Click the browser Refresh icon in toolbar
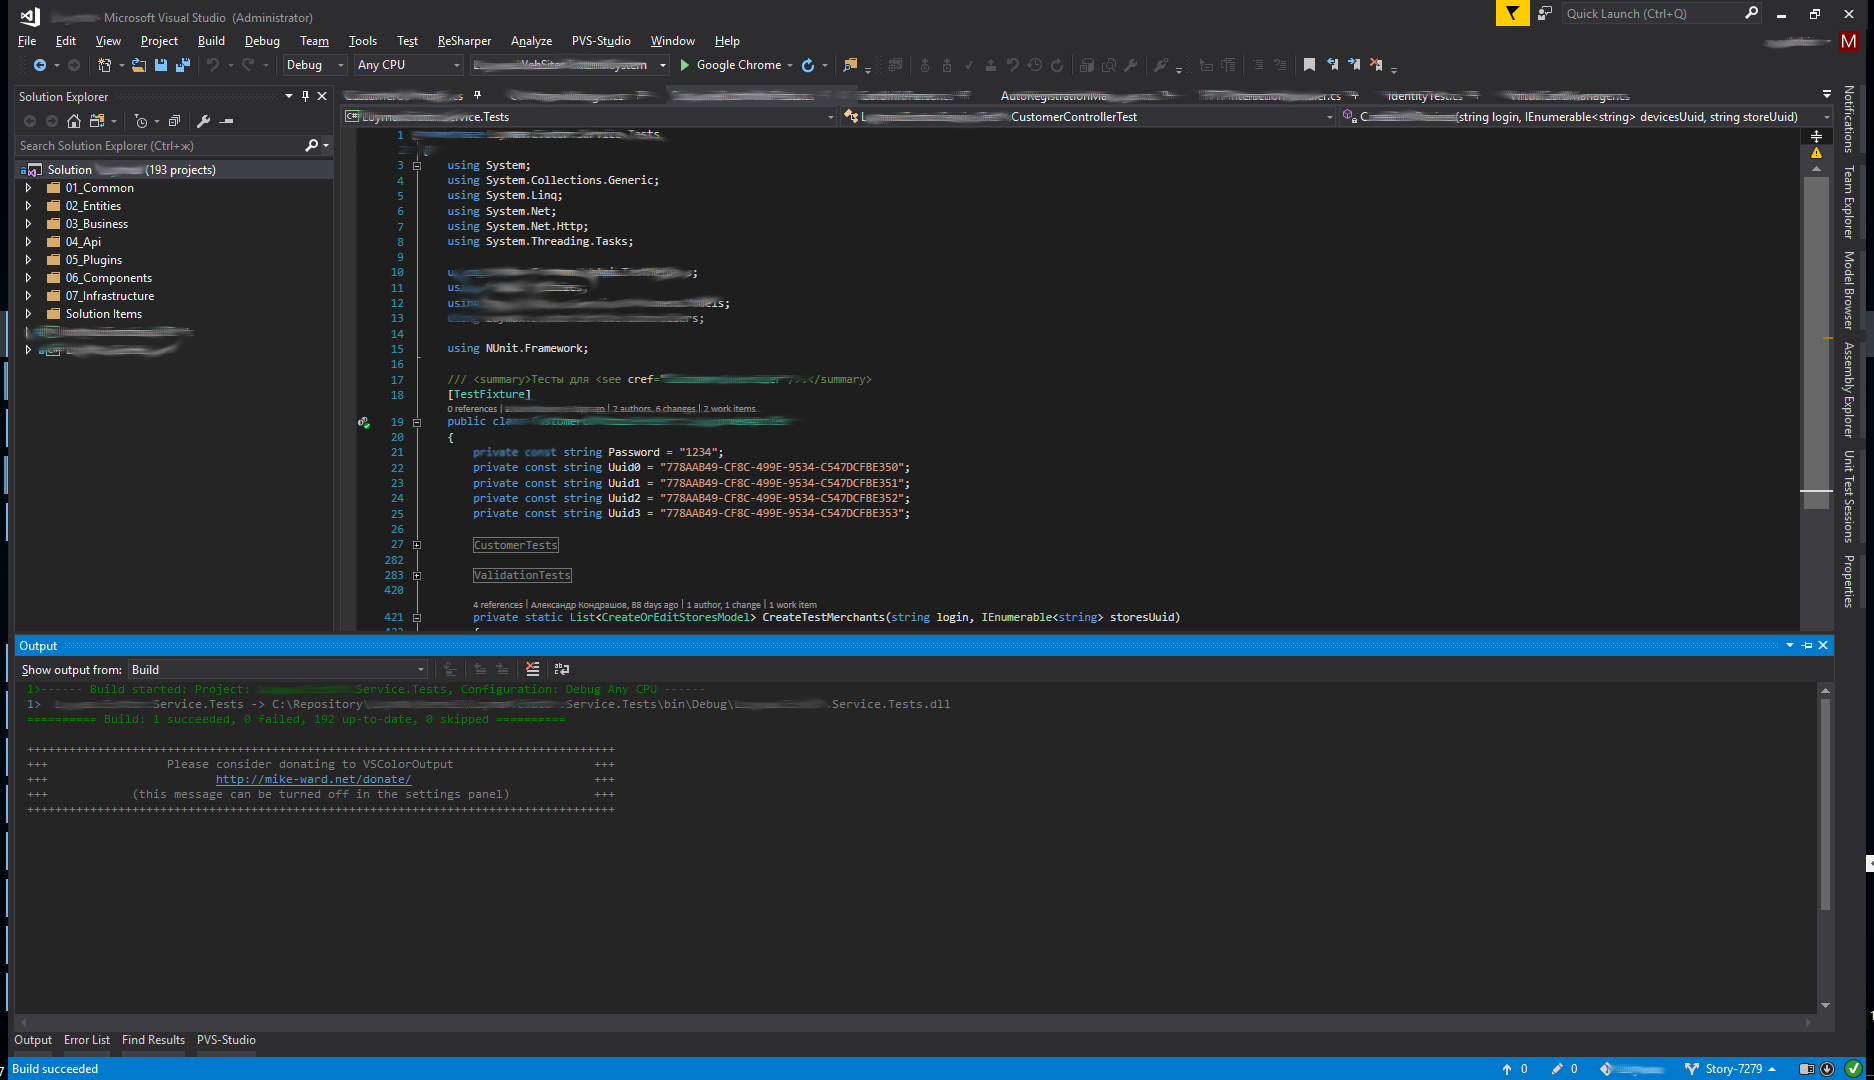This screenshot has height=1080, width=1874. coord(808,65)
